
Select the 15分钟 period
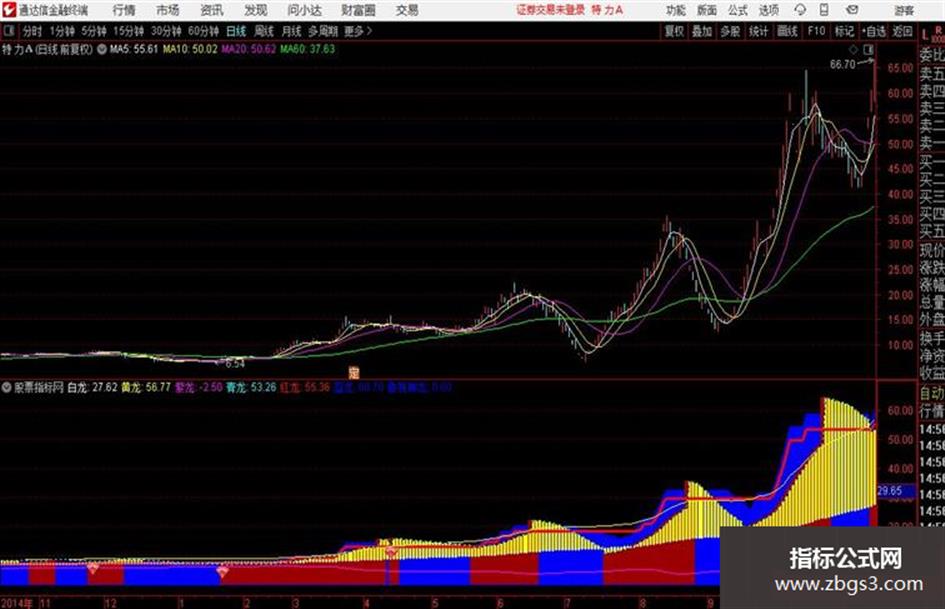128,31
